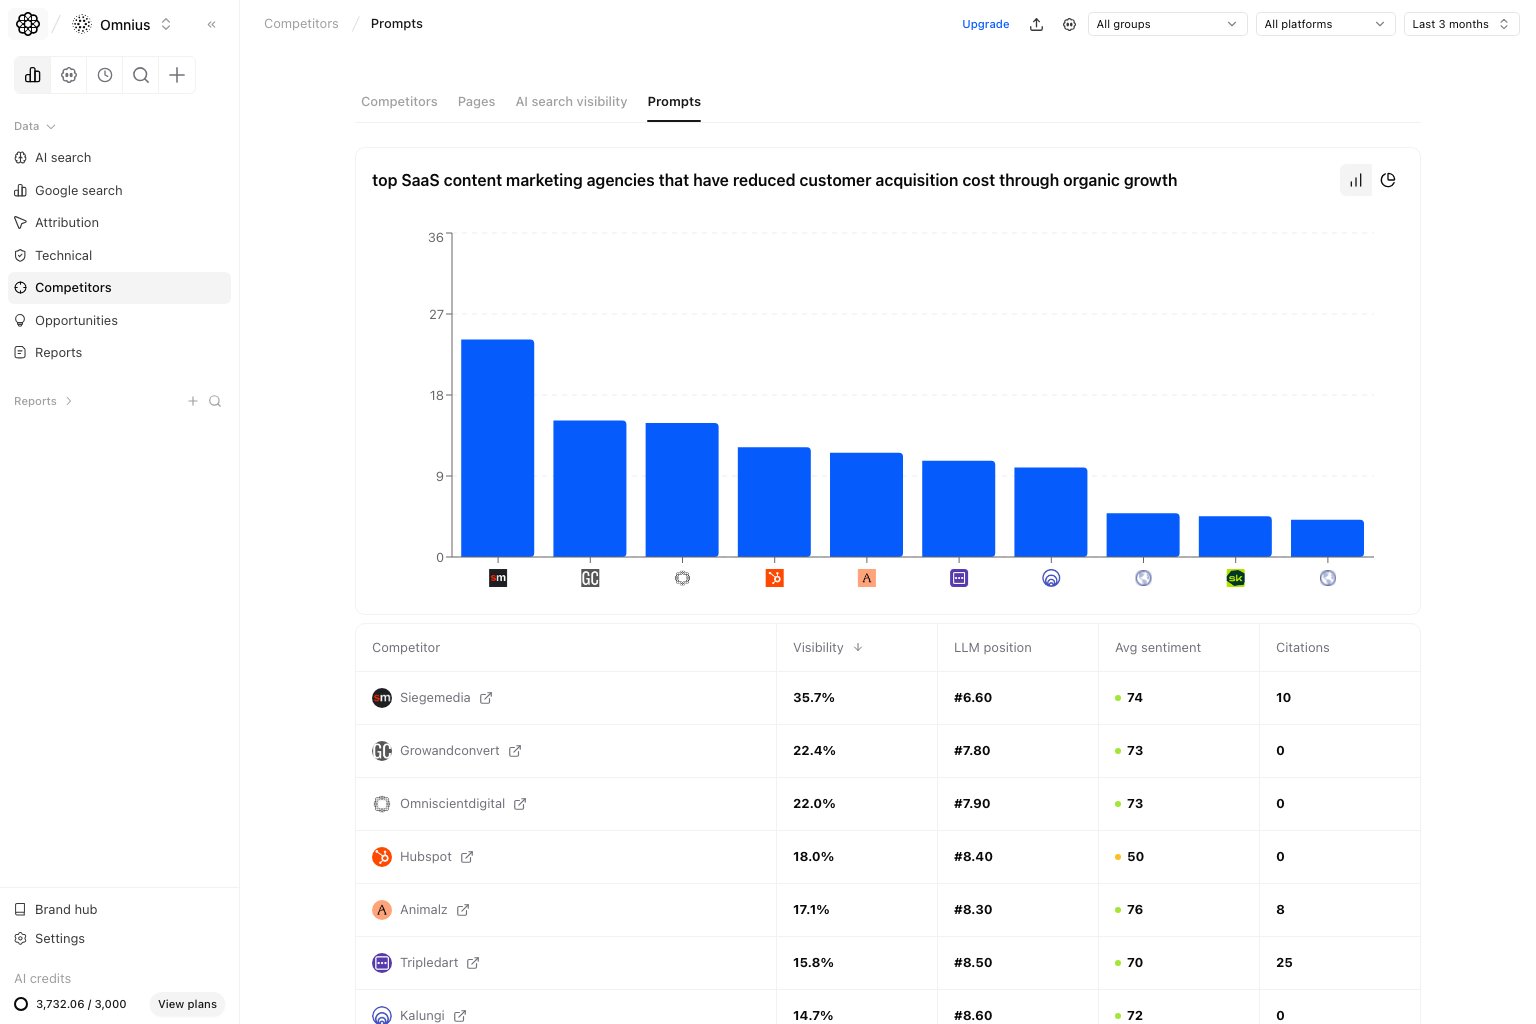Open Google search in sidebar
The width and height of the screenshot is (1536, 1024).
coord(119,191)
